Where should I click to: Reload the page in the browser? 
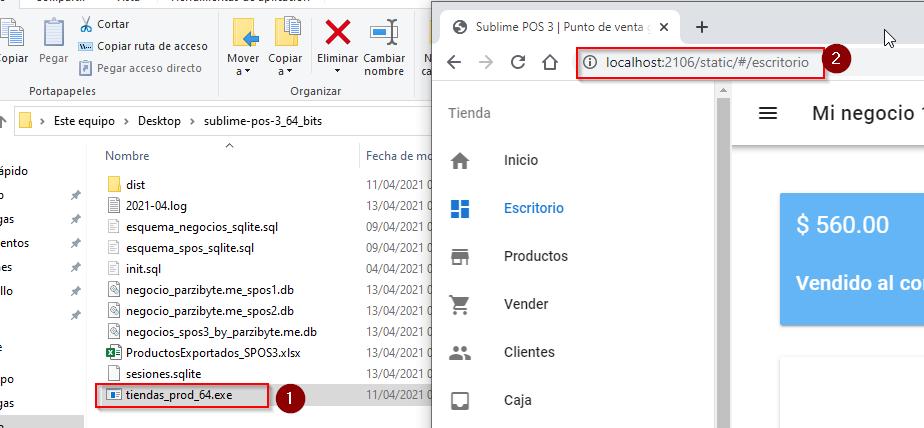pyautogui.click(x=518, y=62)
